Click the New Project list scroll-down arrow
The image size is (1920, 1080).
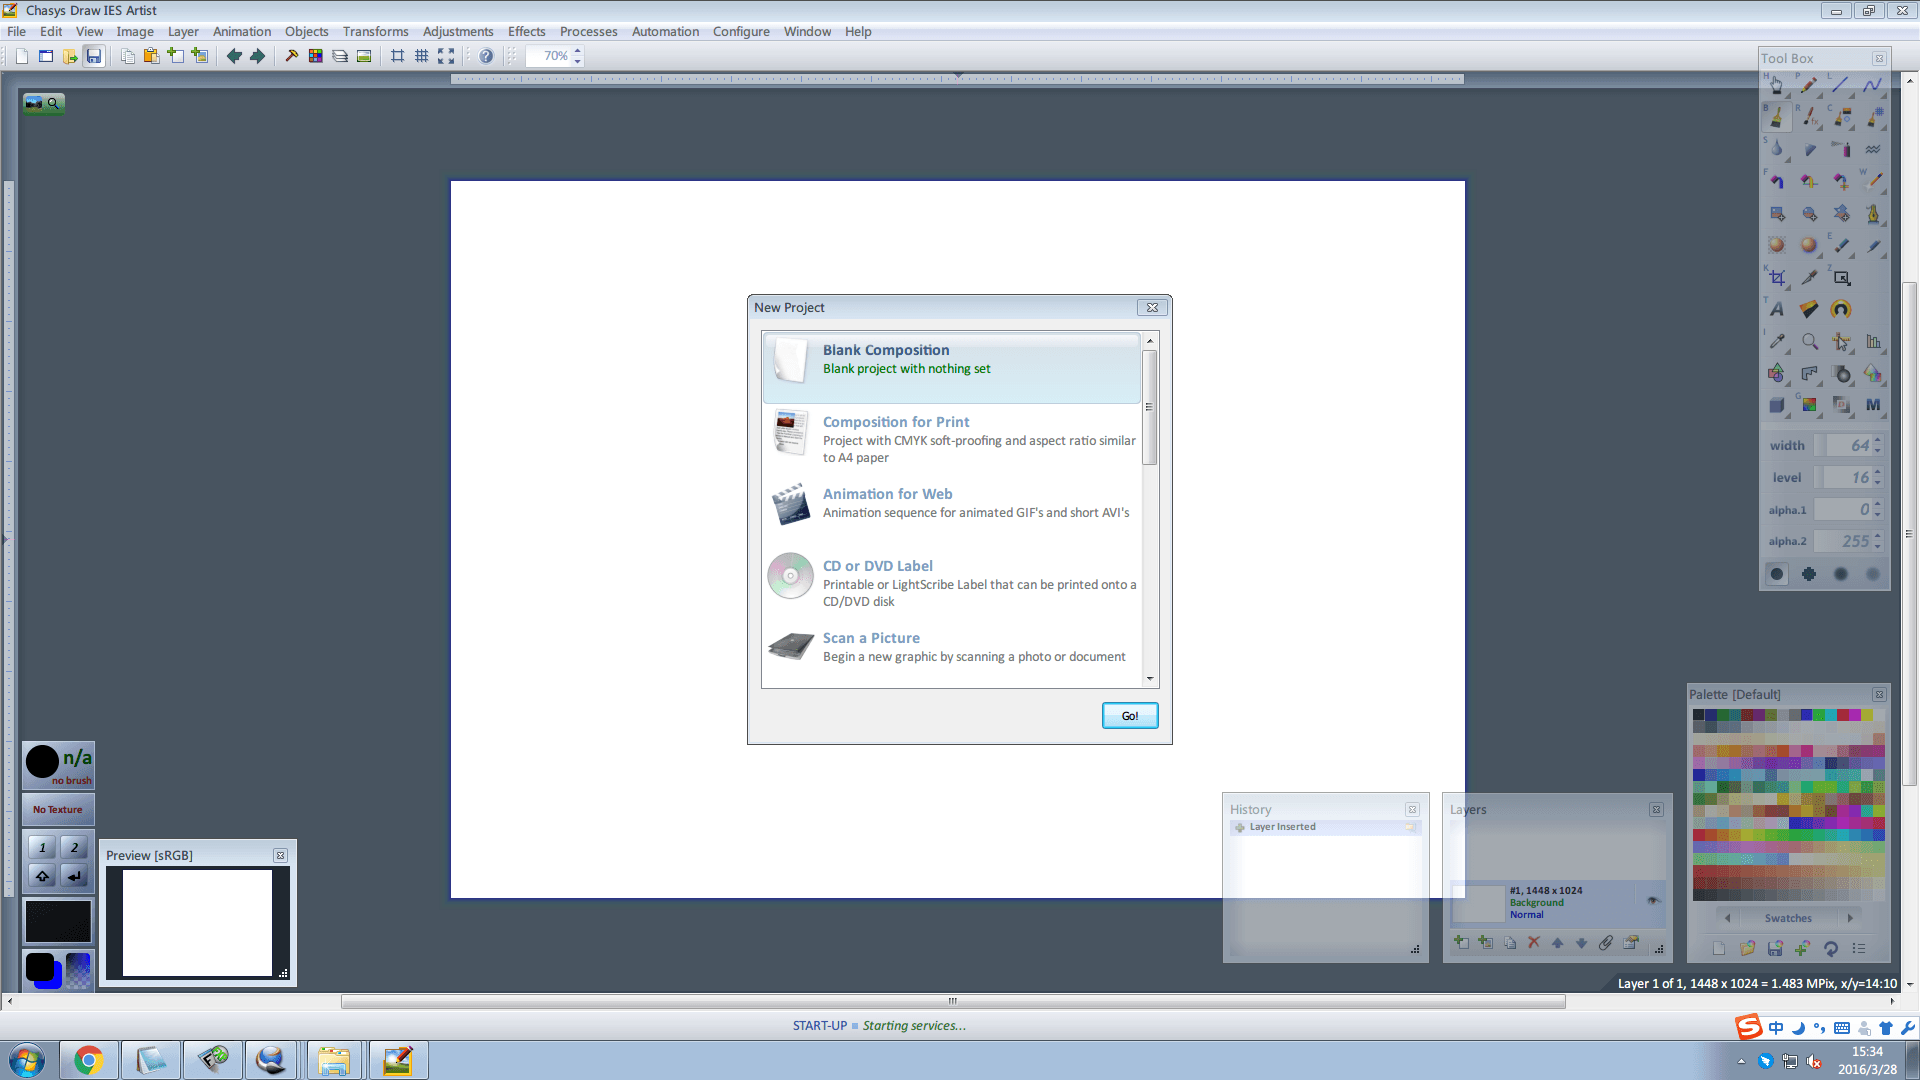1150,679
